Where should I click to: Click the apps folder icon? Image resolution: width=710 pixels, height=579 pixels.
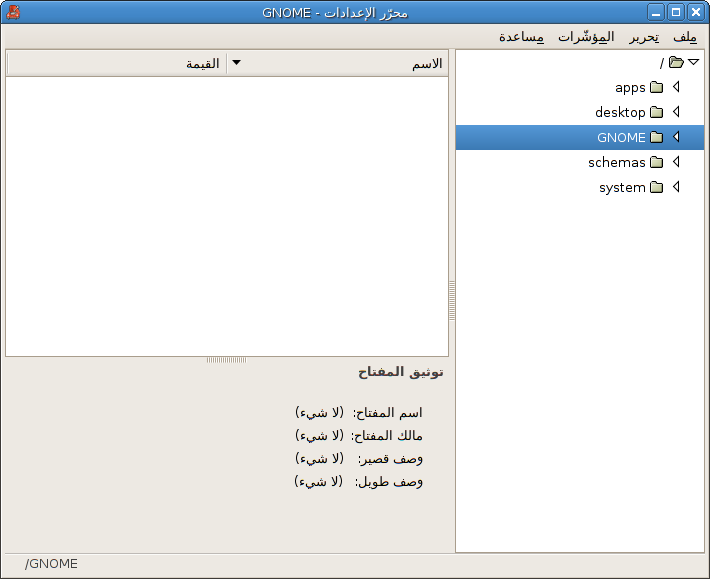click(656, 87)
